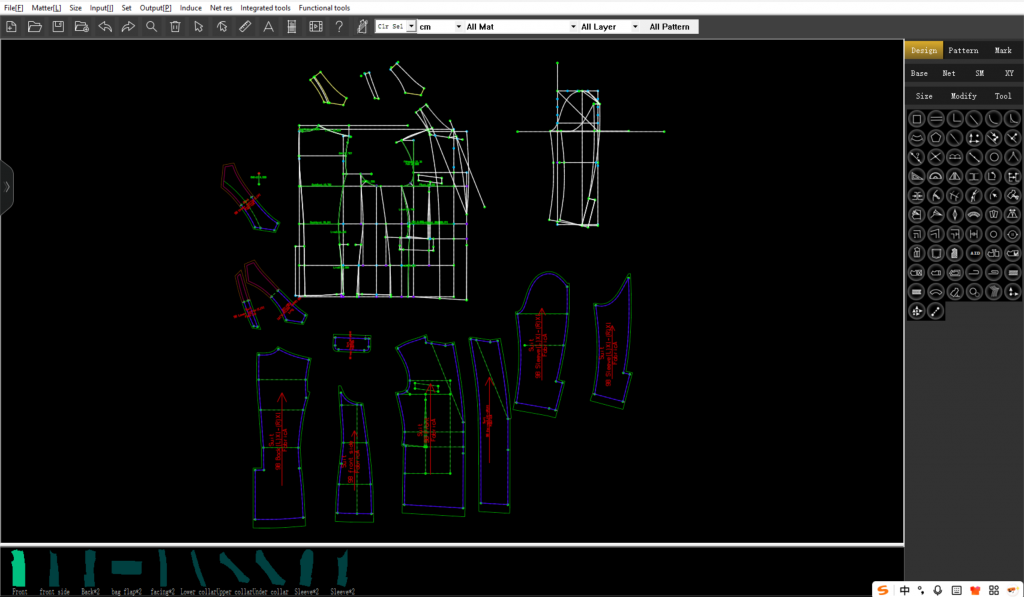1024x597 pixels.
Task: Click the Modify button in right panel
Action: pos(963,96)
